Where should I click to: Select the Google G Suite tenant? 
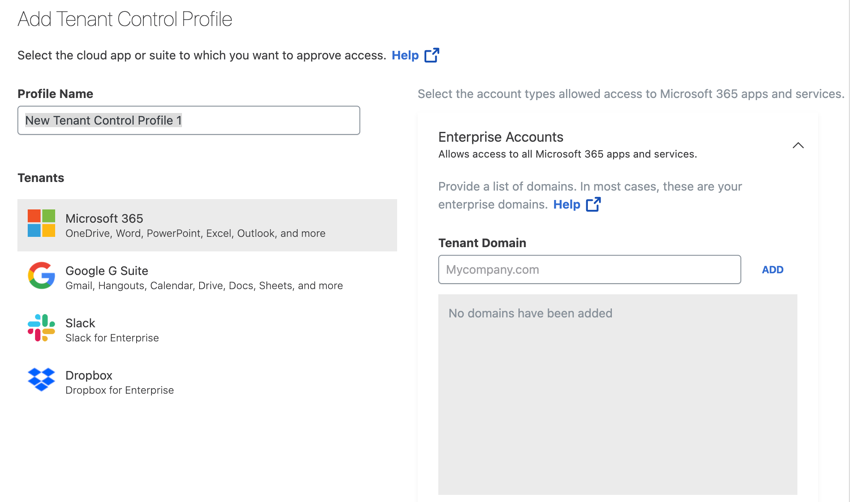point(207,277)
